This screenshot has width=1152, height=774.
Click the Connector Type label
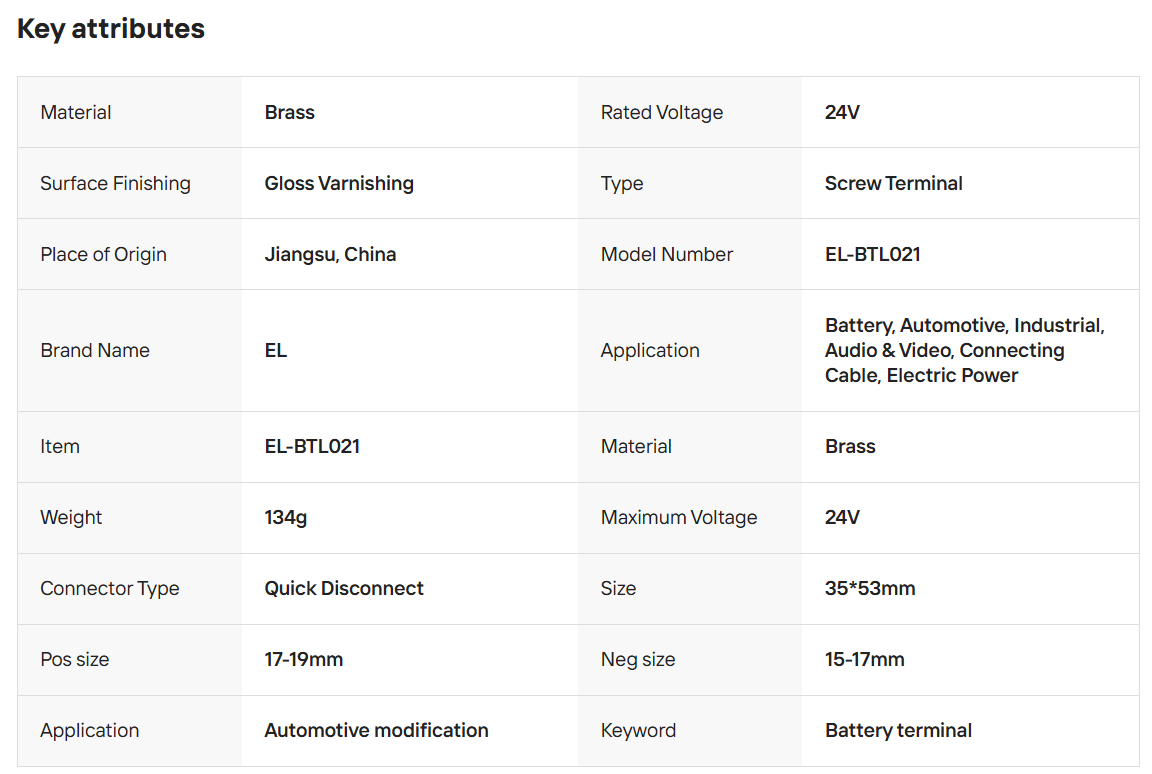[110, 588]
